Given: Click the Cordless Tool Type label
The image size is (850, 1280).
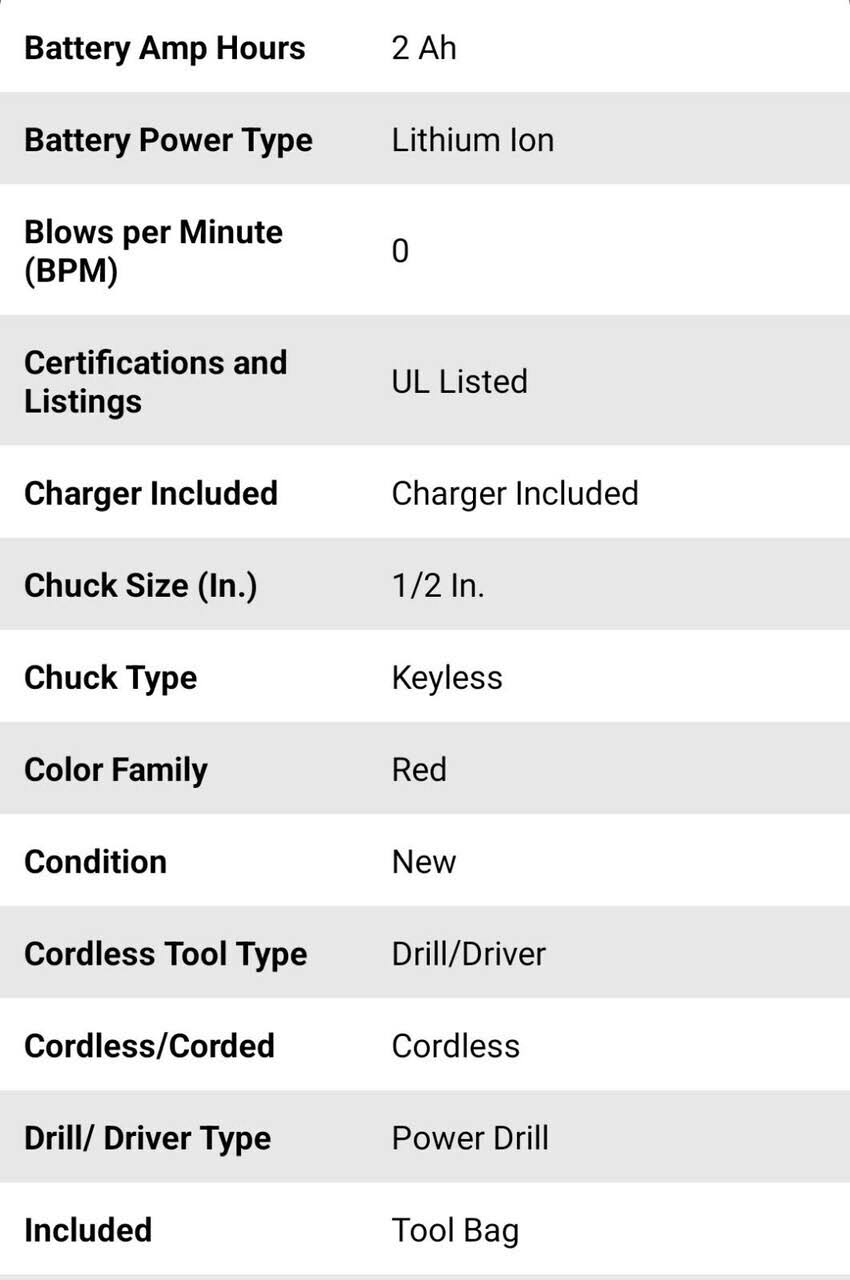Looking at the screenshot, I should tap(165, 954).
